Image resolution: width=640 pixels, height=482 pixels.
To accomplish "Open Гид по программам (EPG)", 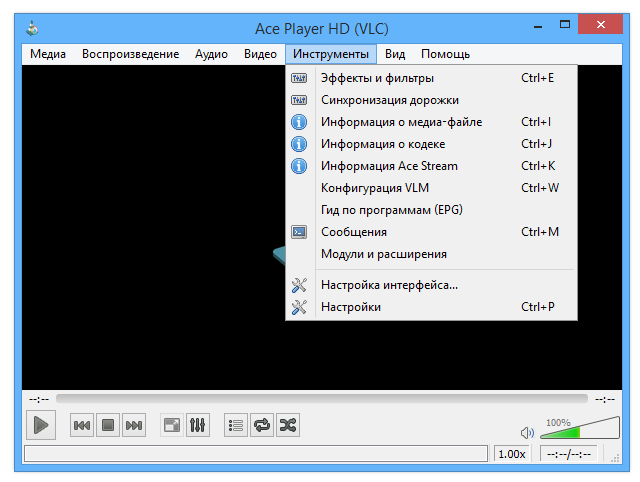I will [x=431, y=210].
